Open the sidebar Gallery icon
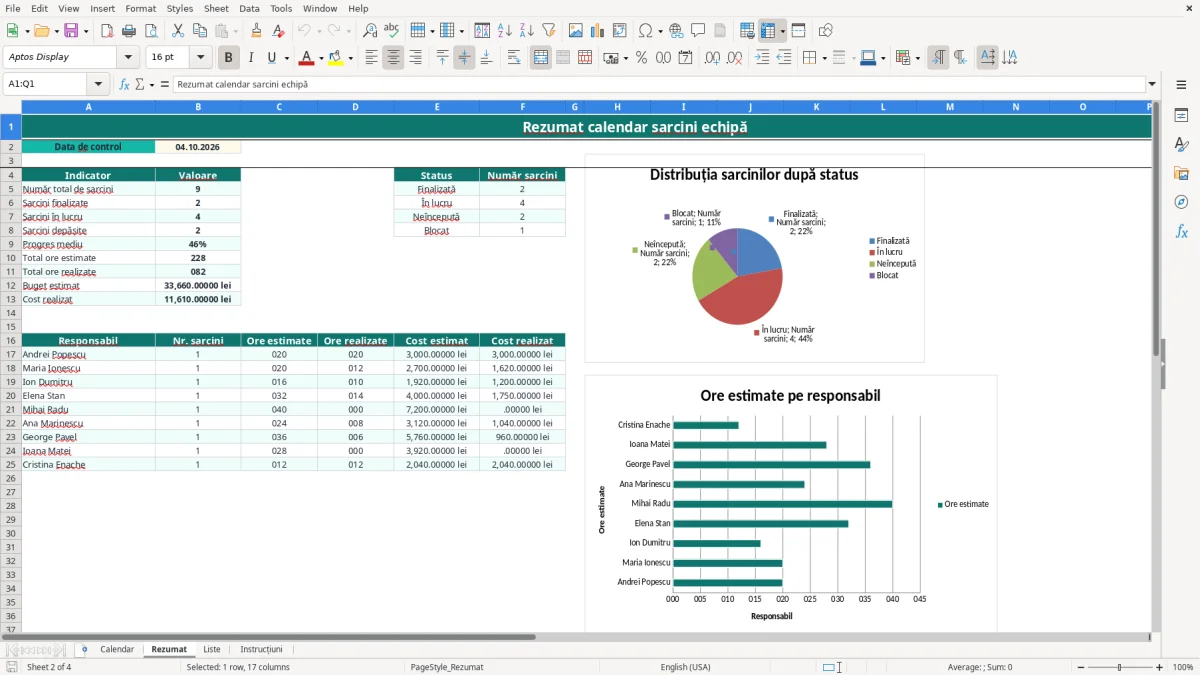Viewport: 1200px width, 675px height. click(x=1181, y=173)
